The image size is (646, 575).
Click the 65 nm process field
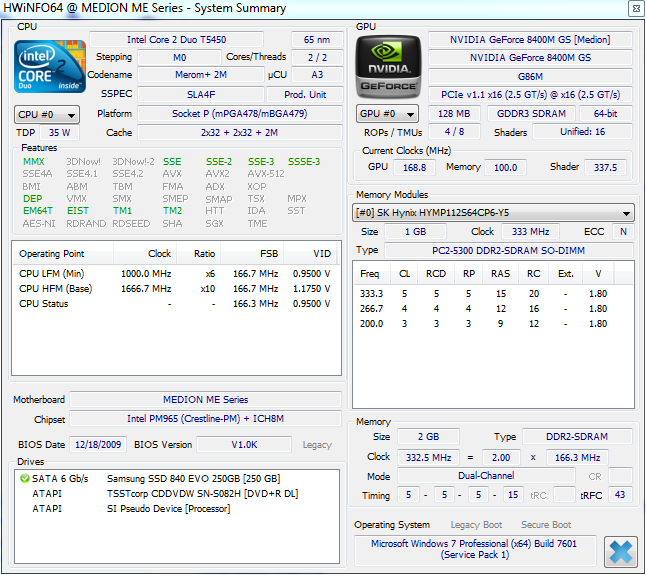(x=317, y=40)
